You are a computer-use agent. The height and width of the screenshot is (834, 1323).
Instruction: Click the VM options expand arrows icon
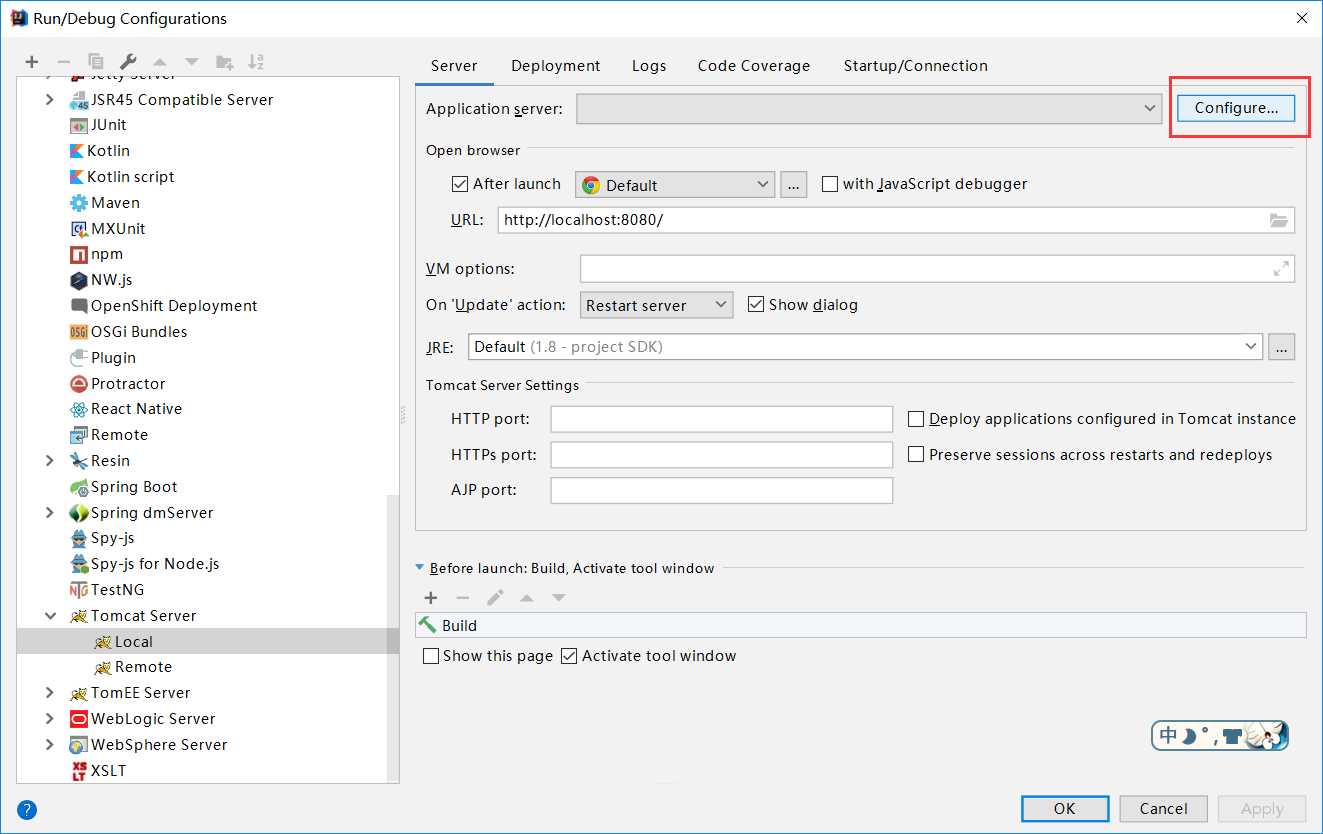tap(1281, 269)
